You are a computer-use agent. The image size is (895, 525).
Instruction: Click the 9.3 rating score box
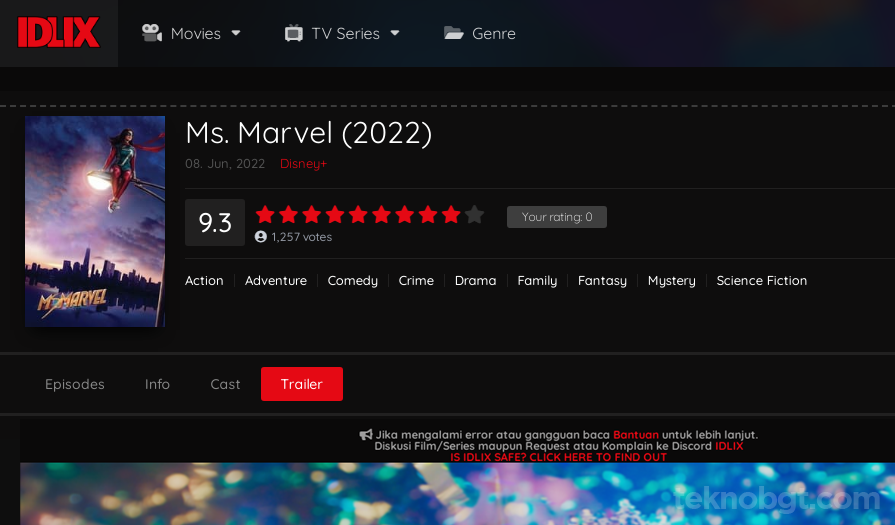(x=215, y=223)
